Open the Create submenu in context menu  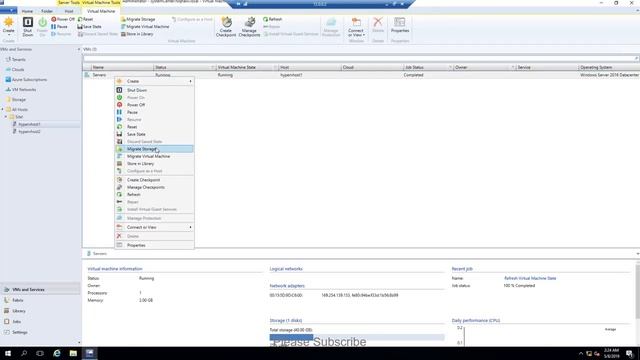coord(154,81)
